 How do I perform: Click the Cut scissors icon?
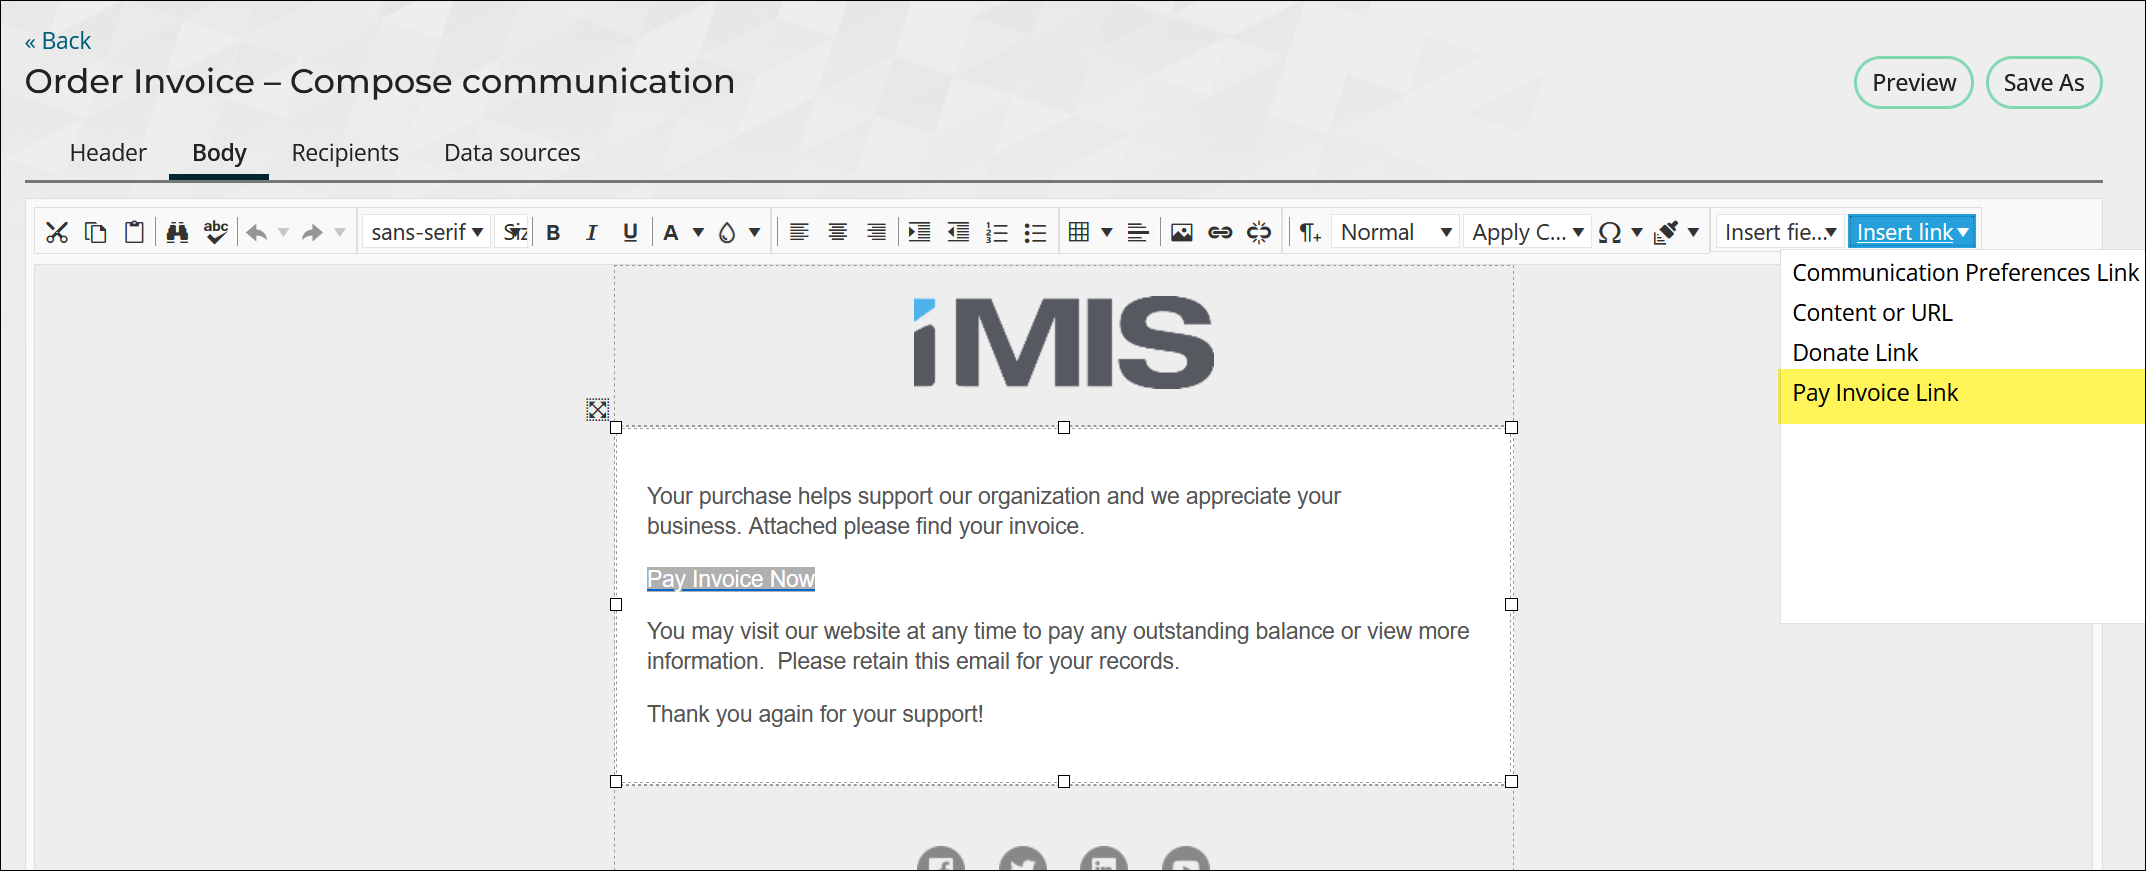click(57, 233)
